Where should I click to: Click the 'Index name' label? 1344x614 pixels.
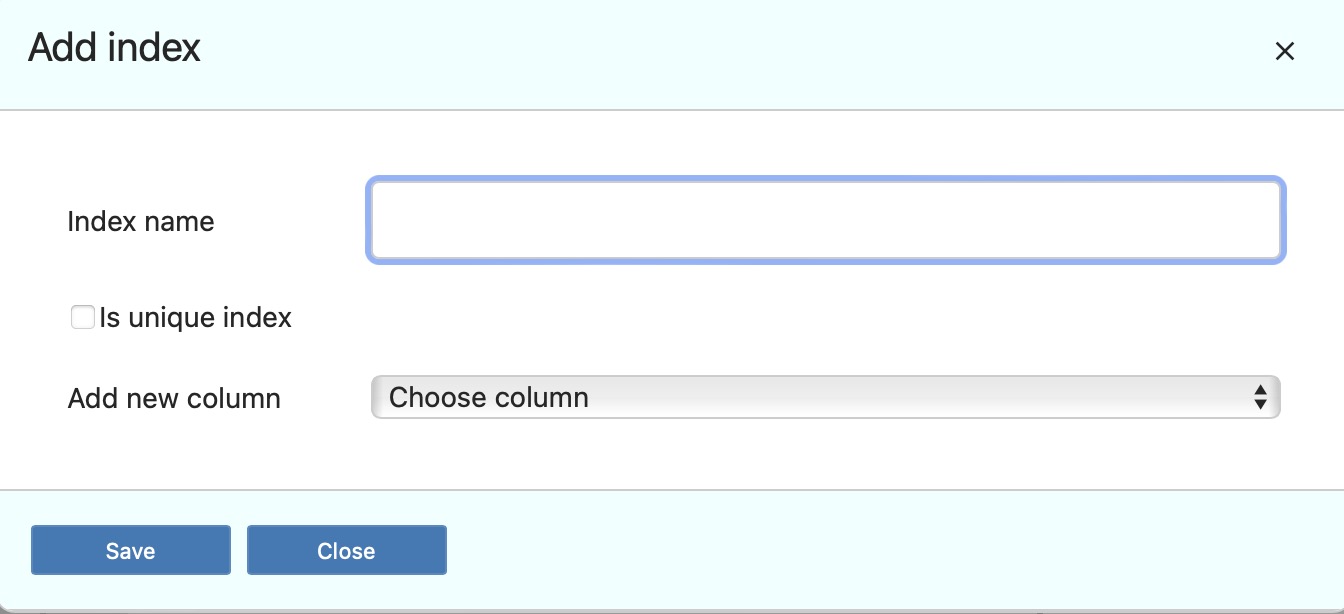(141, 221)
